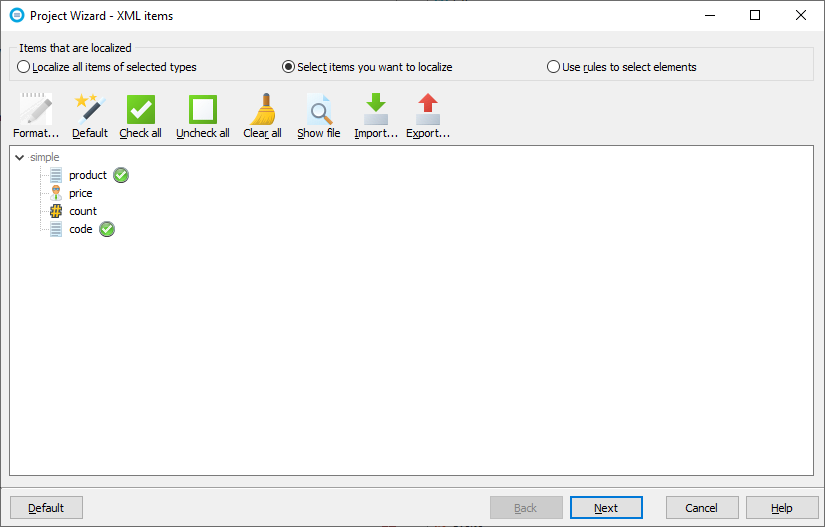Toggle green check mark beside product

click(x=121, y=175)
